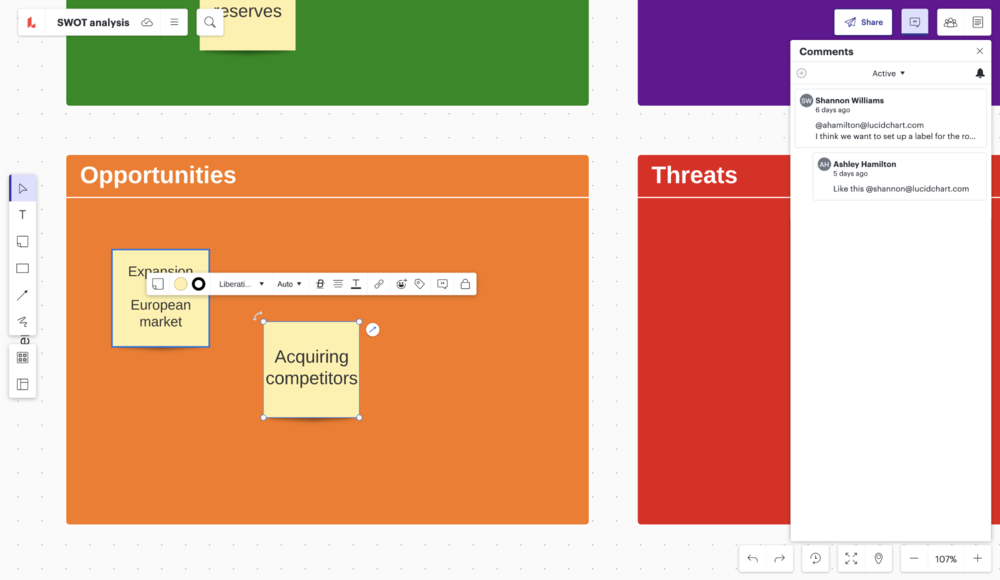Viewport: 1000px width, 580px height.
Task: Select the sticky note tool in left toolbar
Action: point(22,242)
